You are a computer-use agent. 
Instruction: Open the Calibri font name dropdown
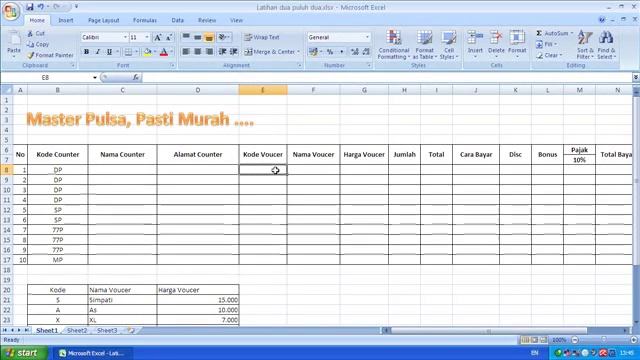125,37
